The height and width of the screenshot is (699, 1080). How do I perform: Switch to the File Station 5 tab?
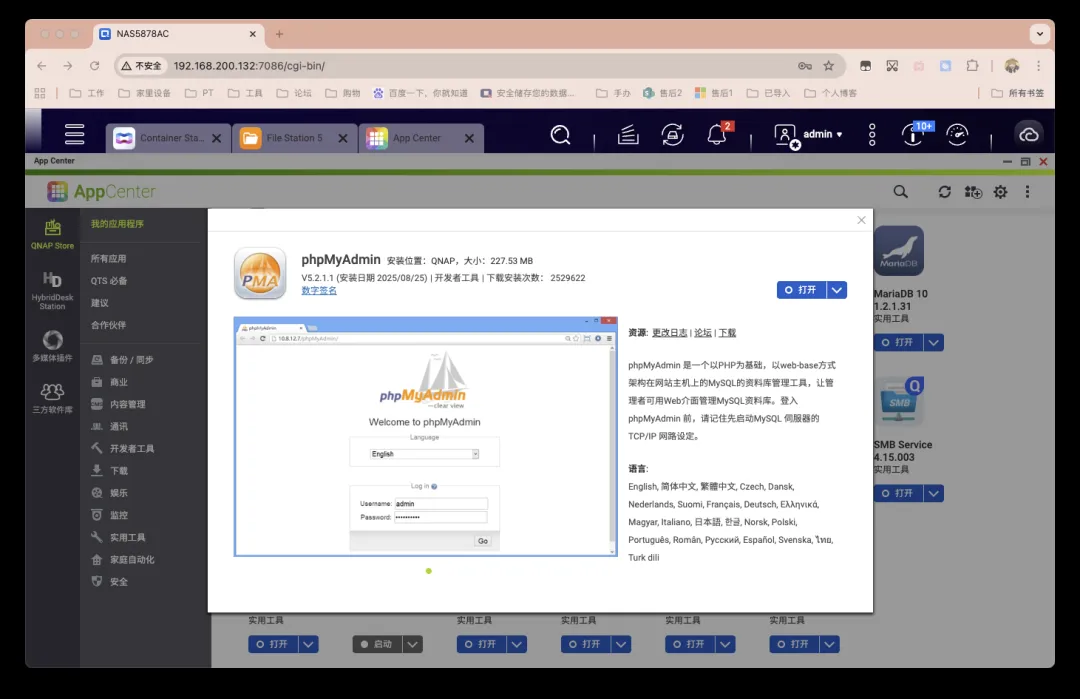[293, 138]
